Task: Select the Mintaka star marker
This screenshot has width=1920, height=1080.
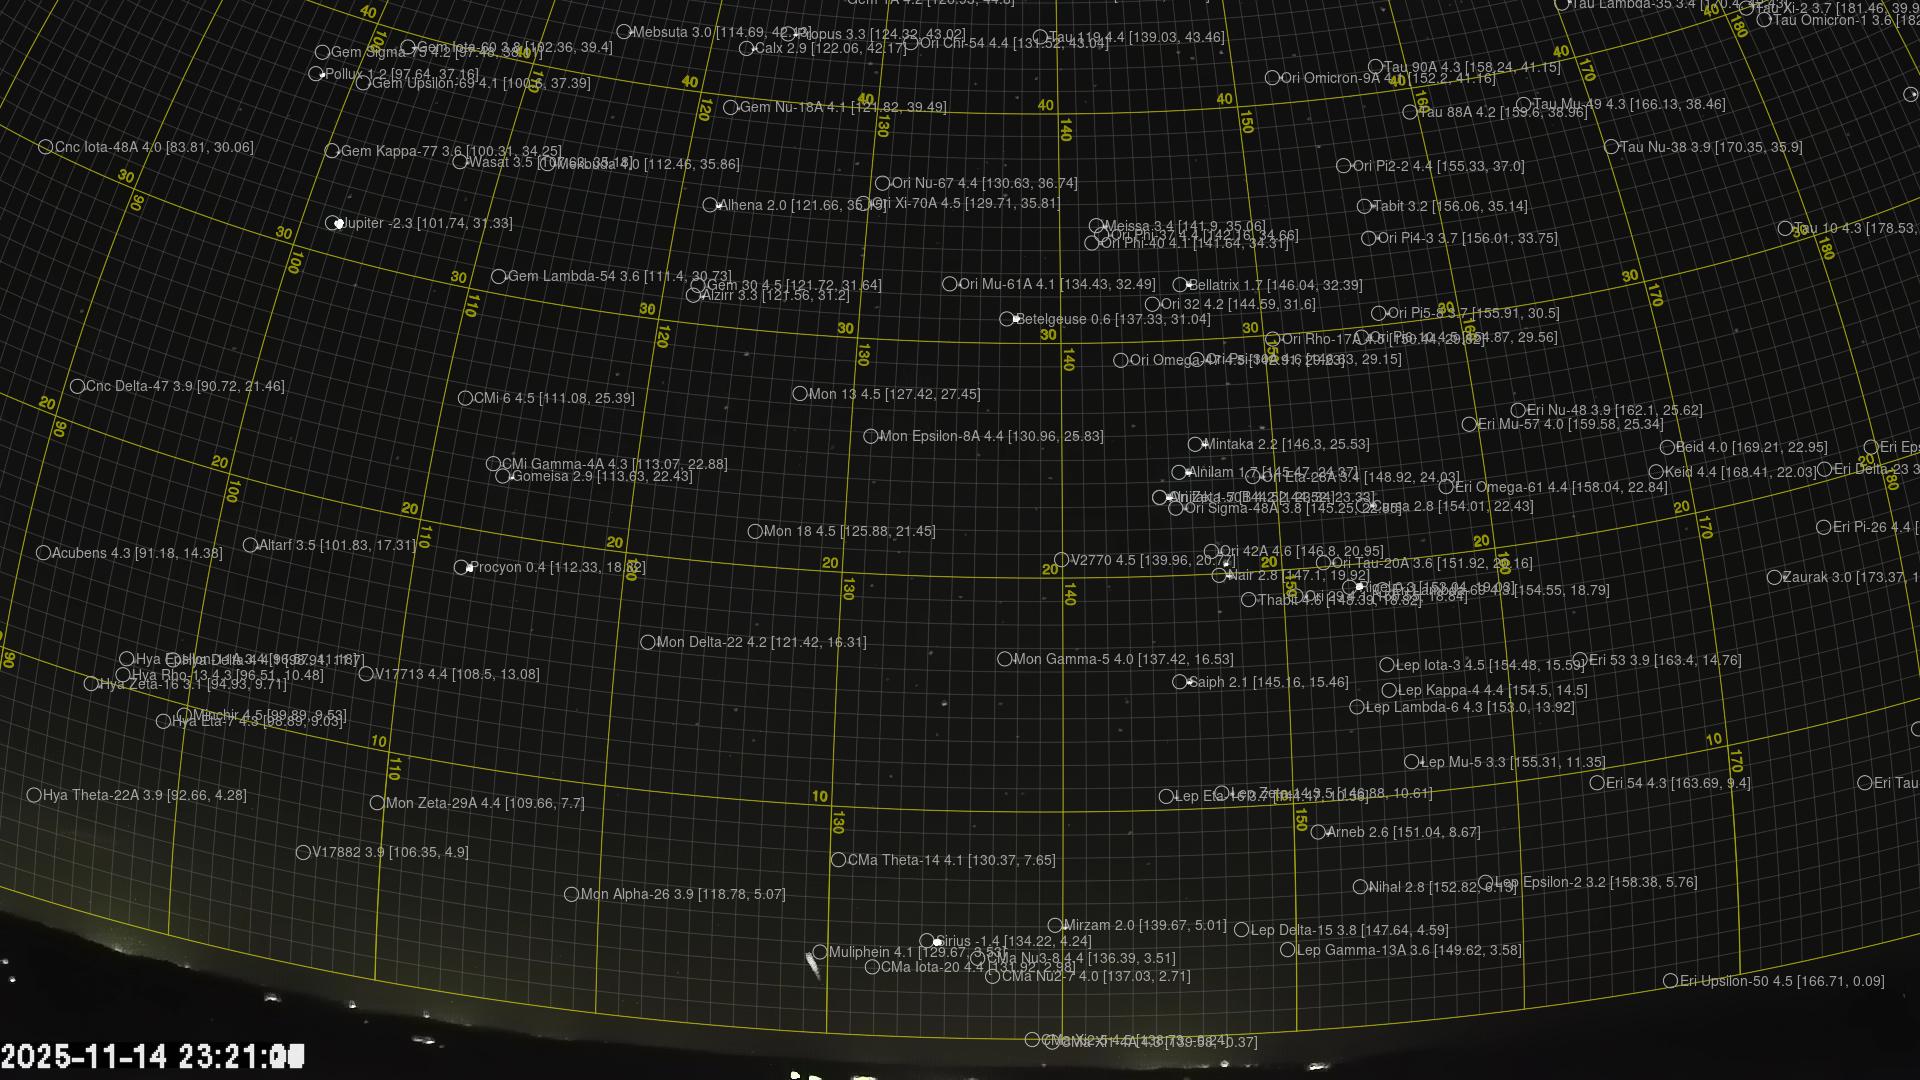Action: [x=1195, y=444]
